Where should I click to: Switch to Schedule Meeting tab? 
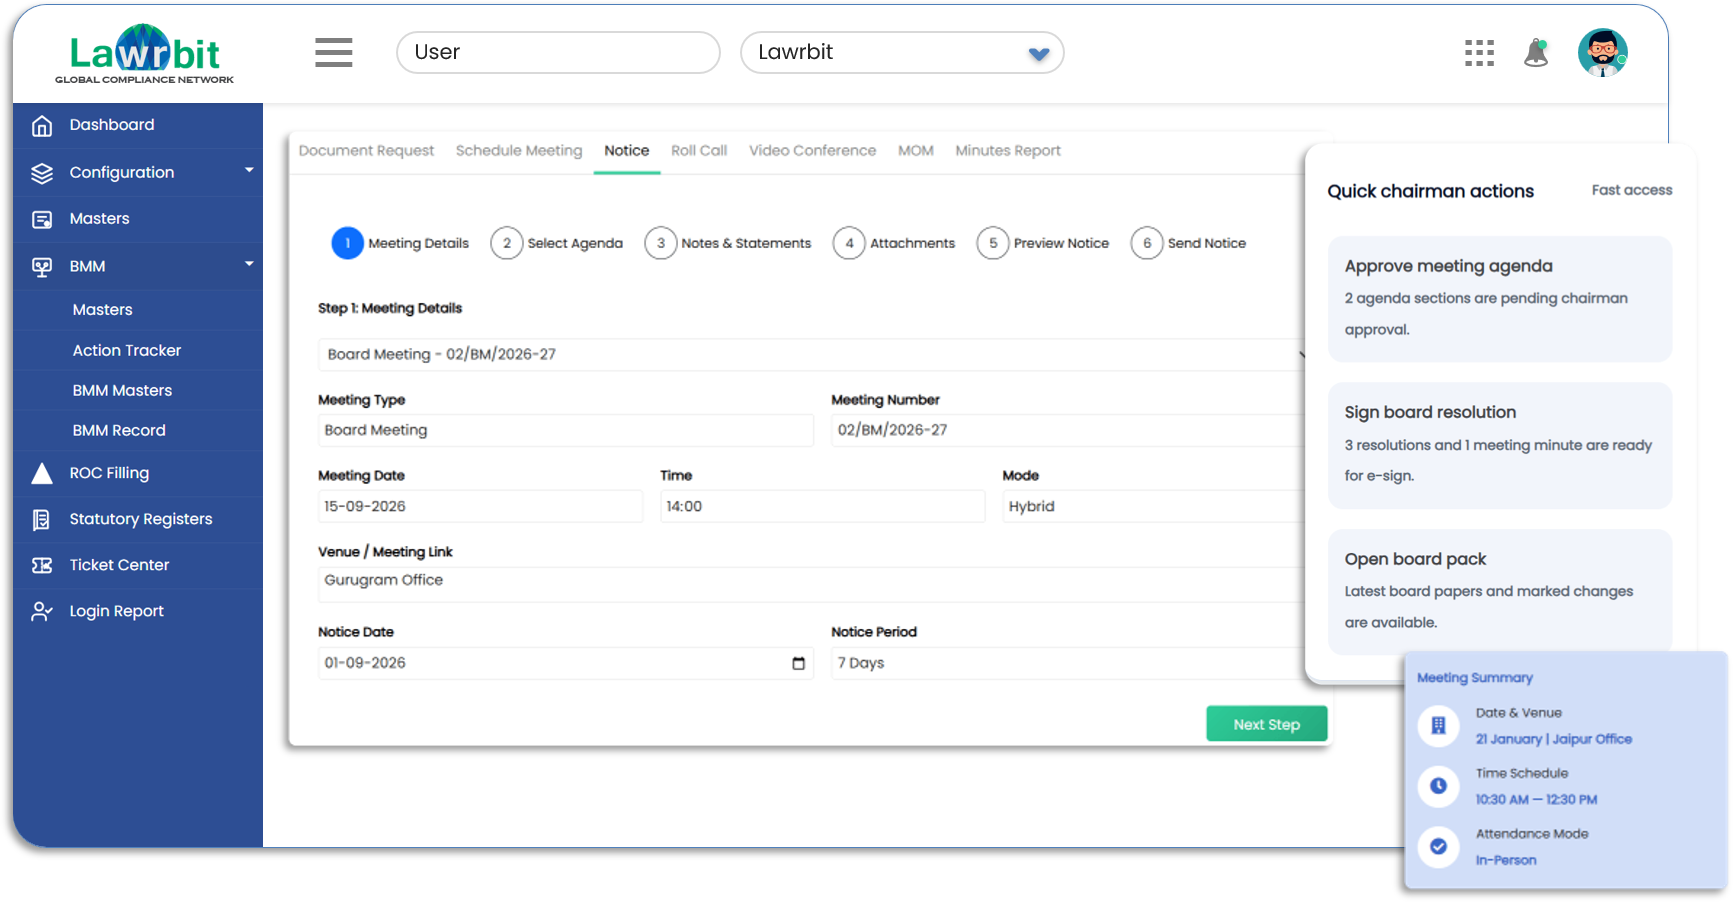point(519,151)
